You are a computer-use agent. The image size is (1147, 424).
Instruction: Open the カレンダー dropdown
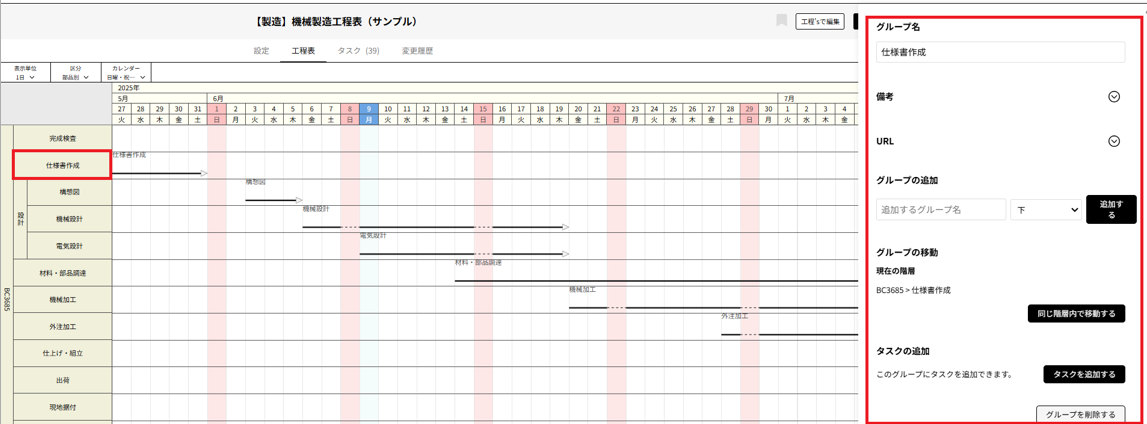127,73
